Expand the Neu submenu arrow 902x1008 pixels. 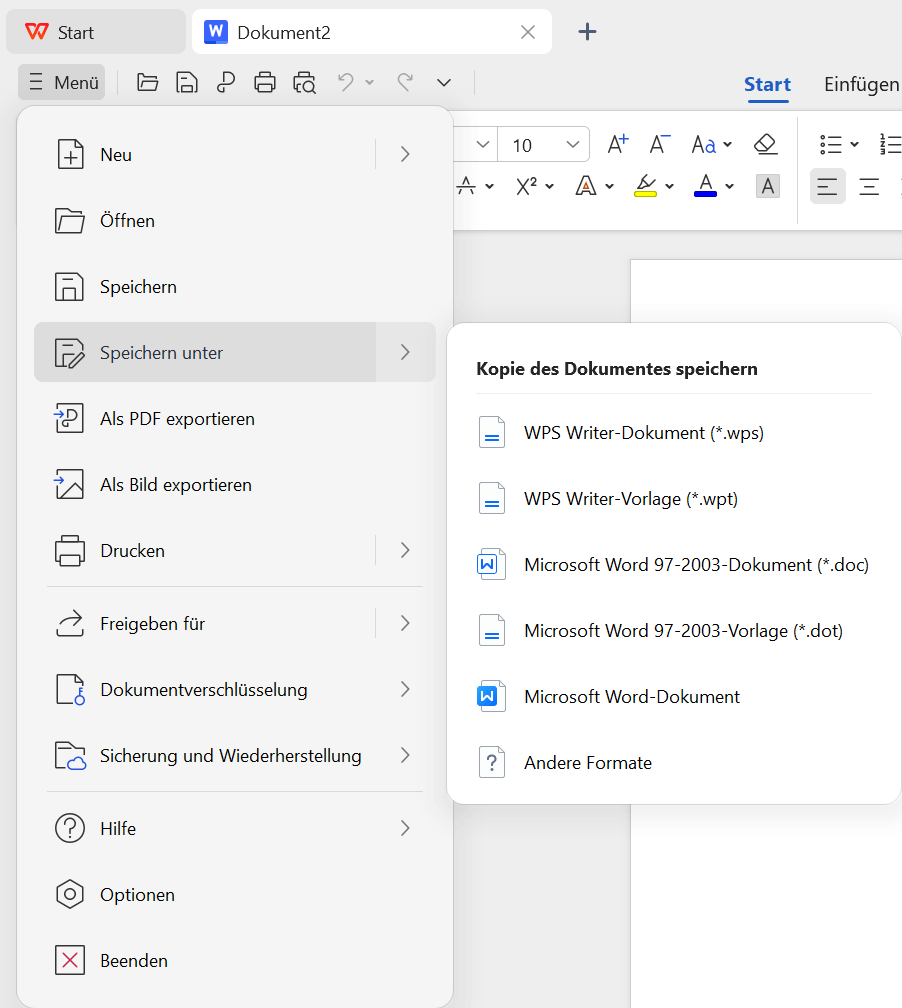click(405, 154)
